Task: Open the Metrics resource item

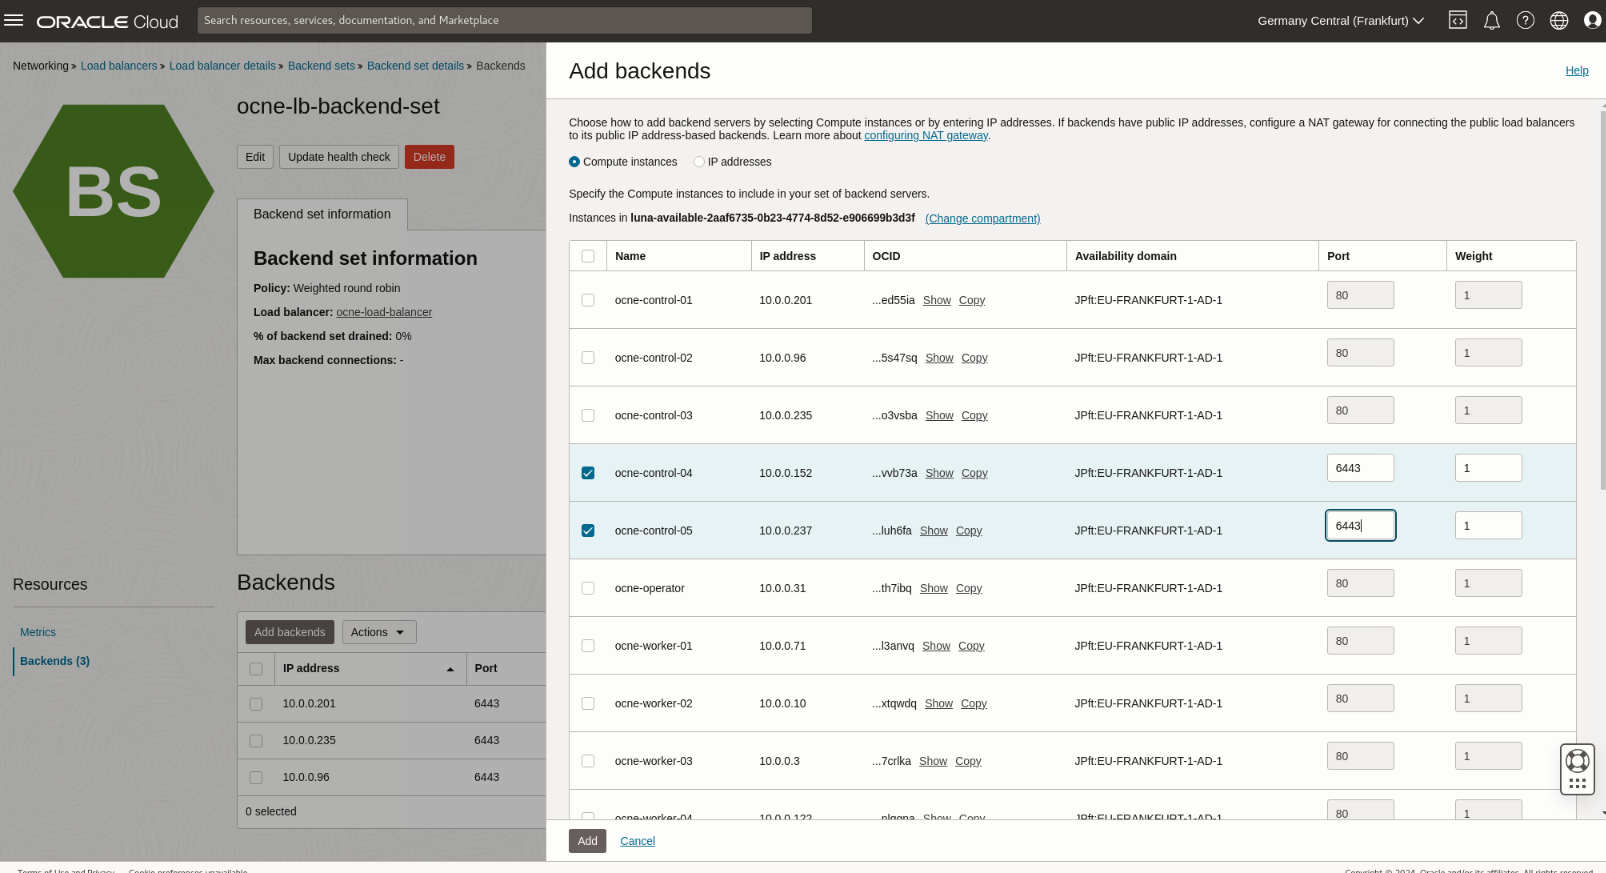Action: [x=38, y=632]
